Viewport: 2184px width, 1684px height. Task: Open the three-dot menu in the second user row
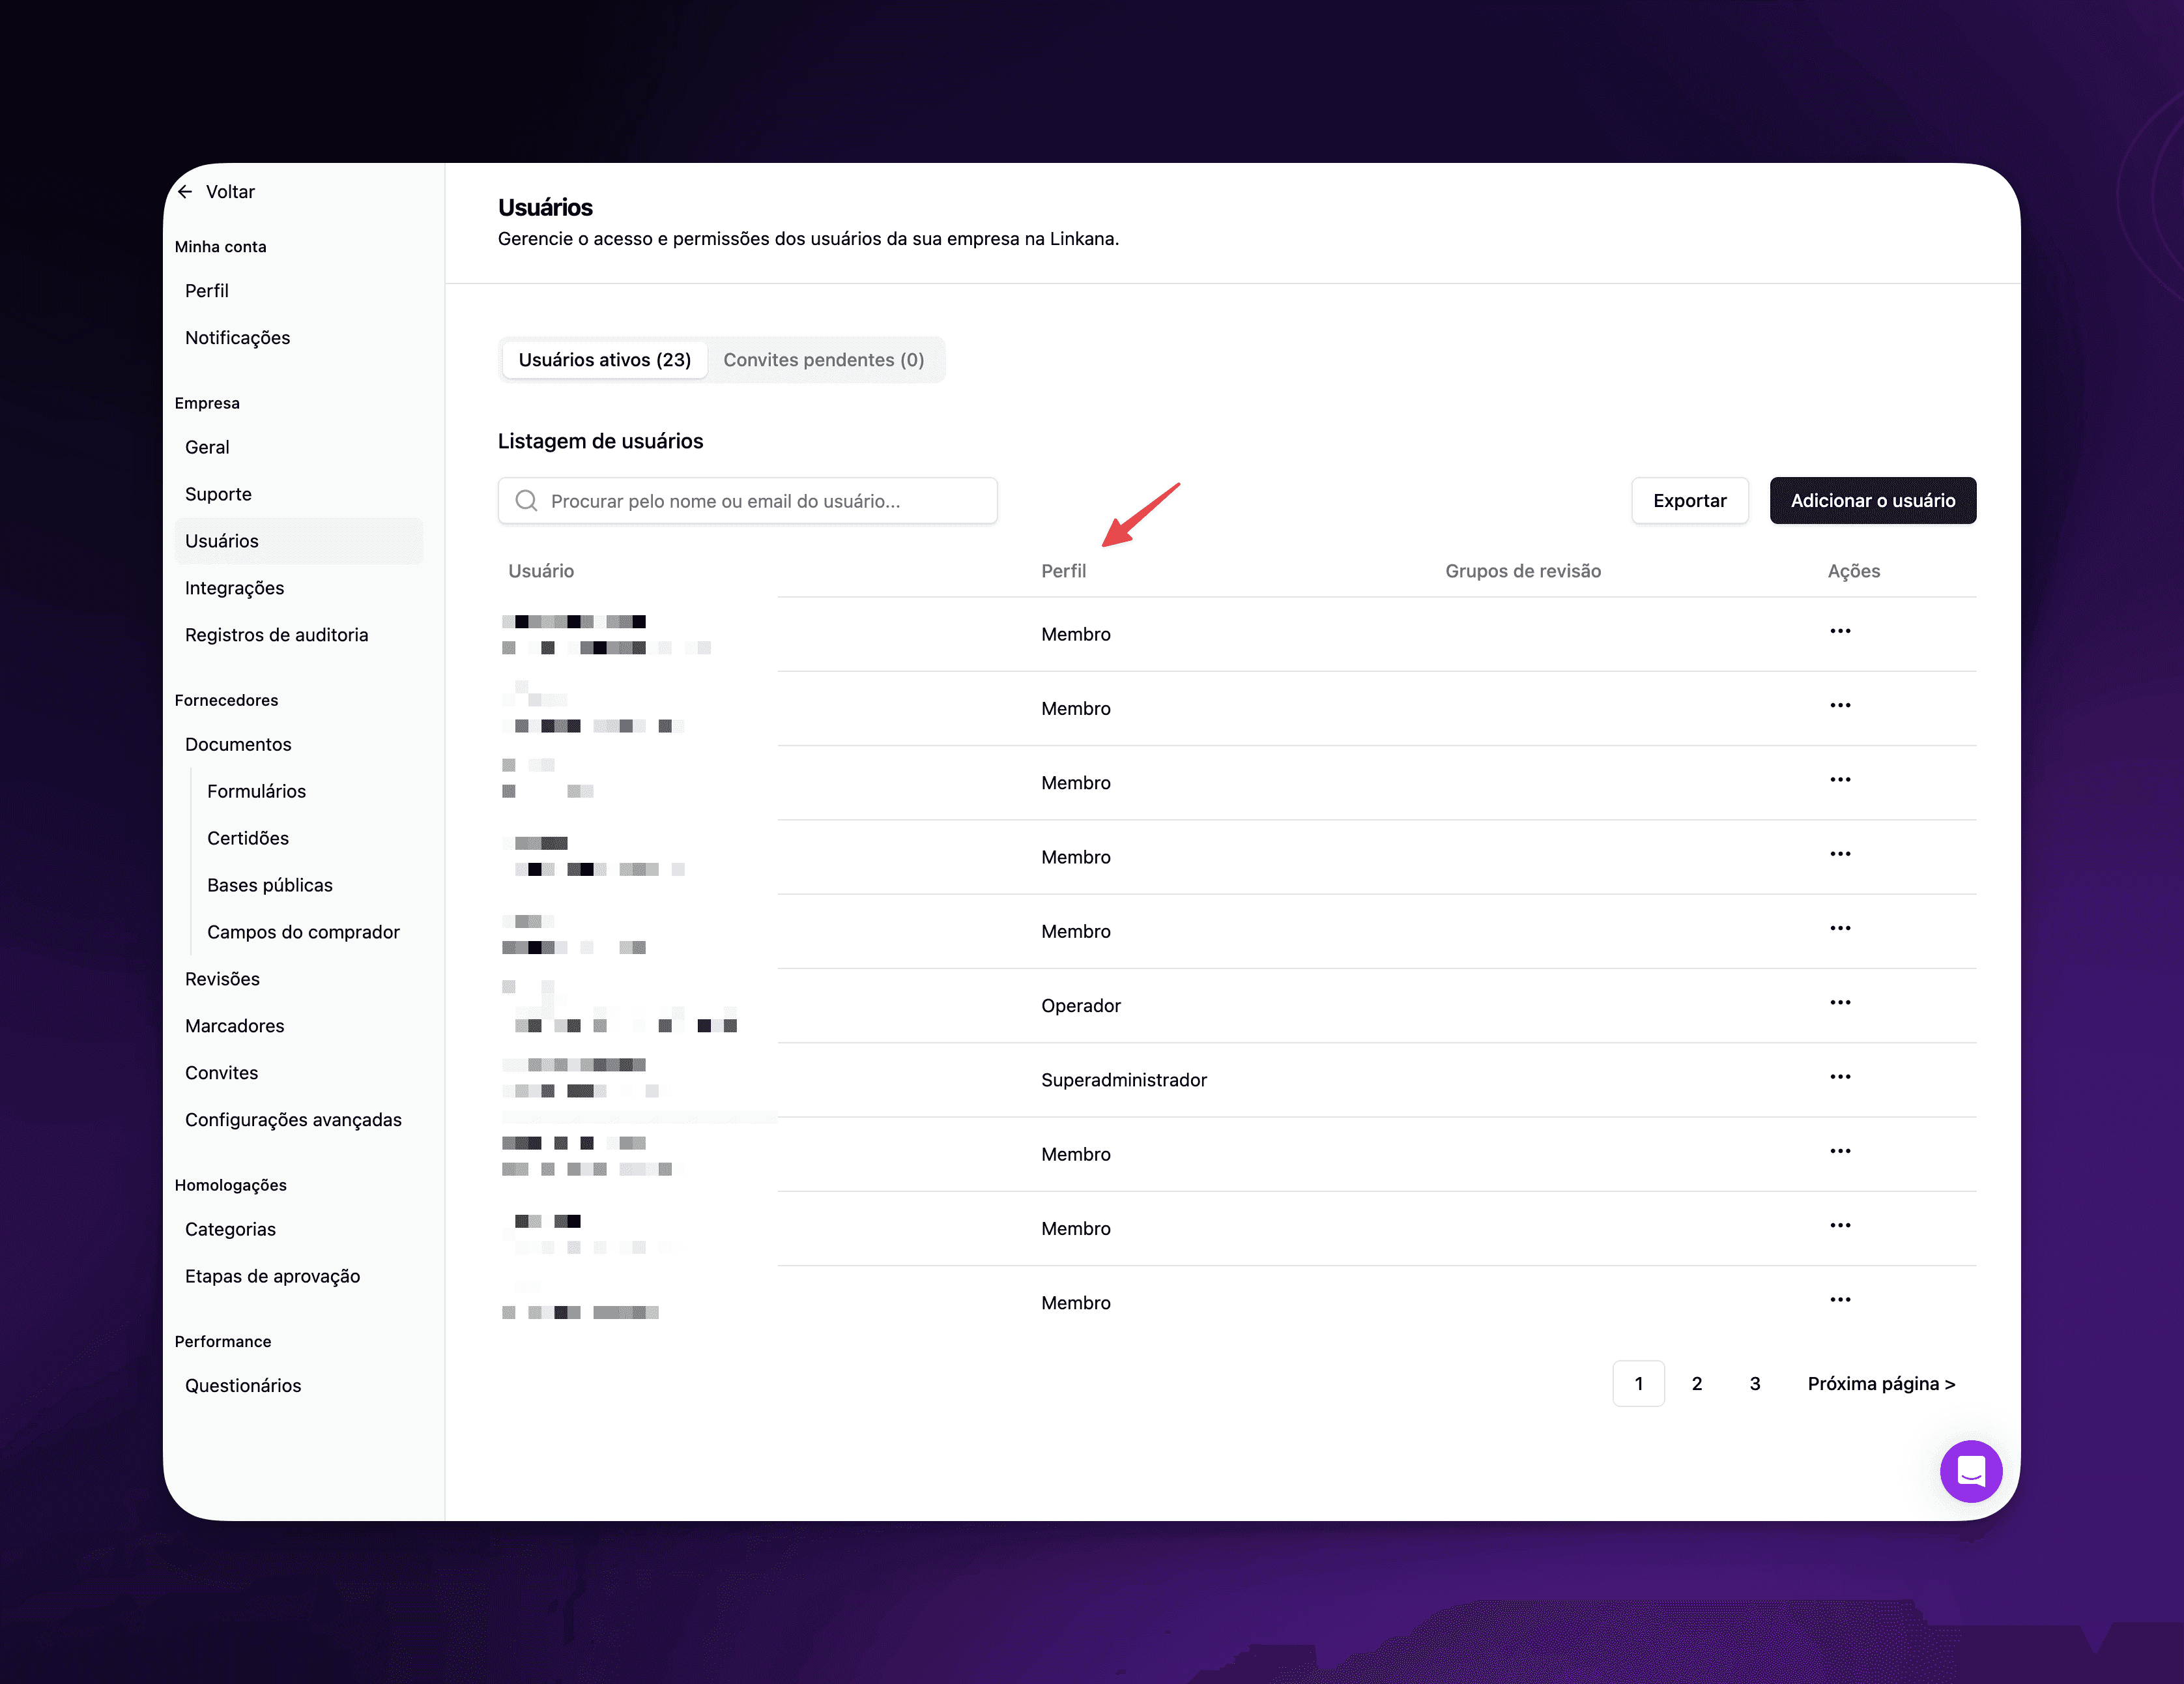[x=1840, y=706]
